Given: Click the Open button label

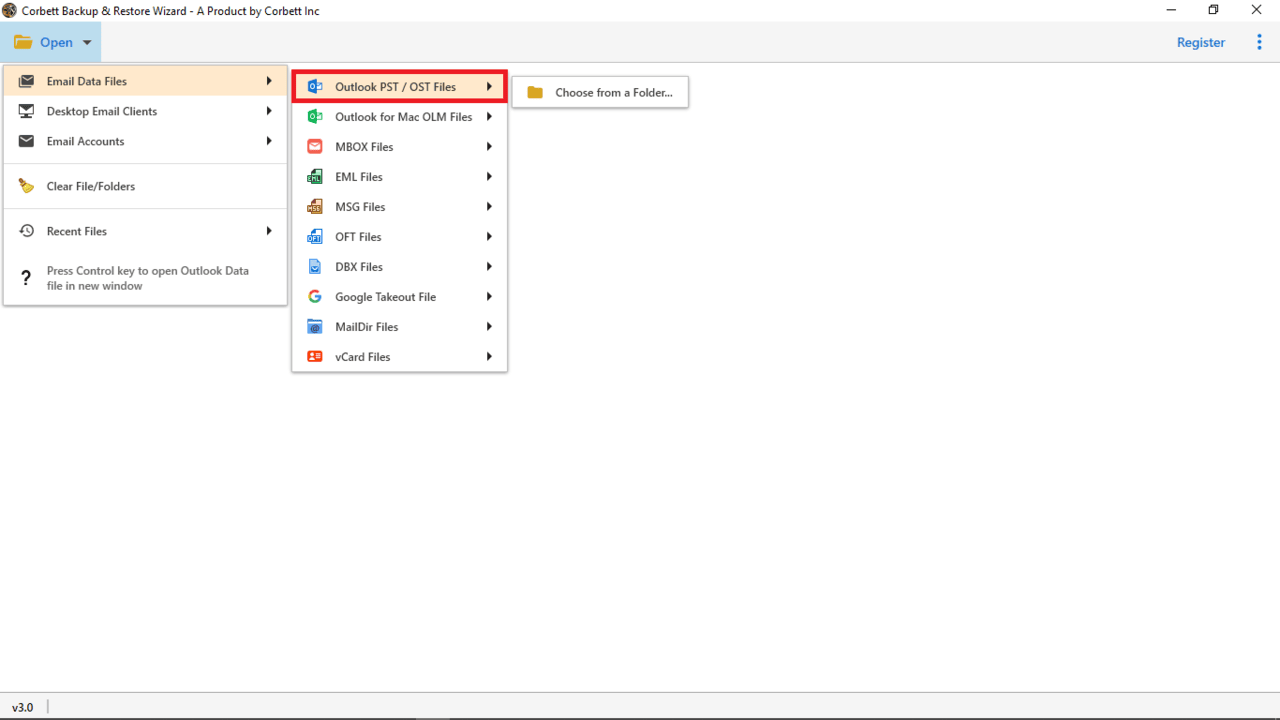Looking at the screenshot, I should click(x=56, y=42).
